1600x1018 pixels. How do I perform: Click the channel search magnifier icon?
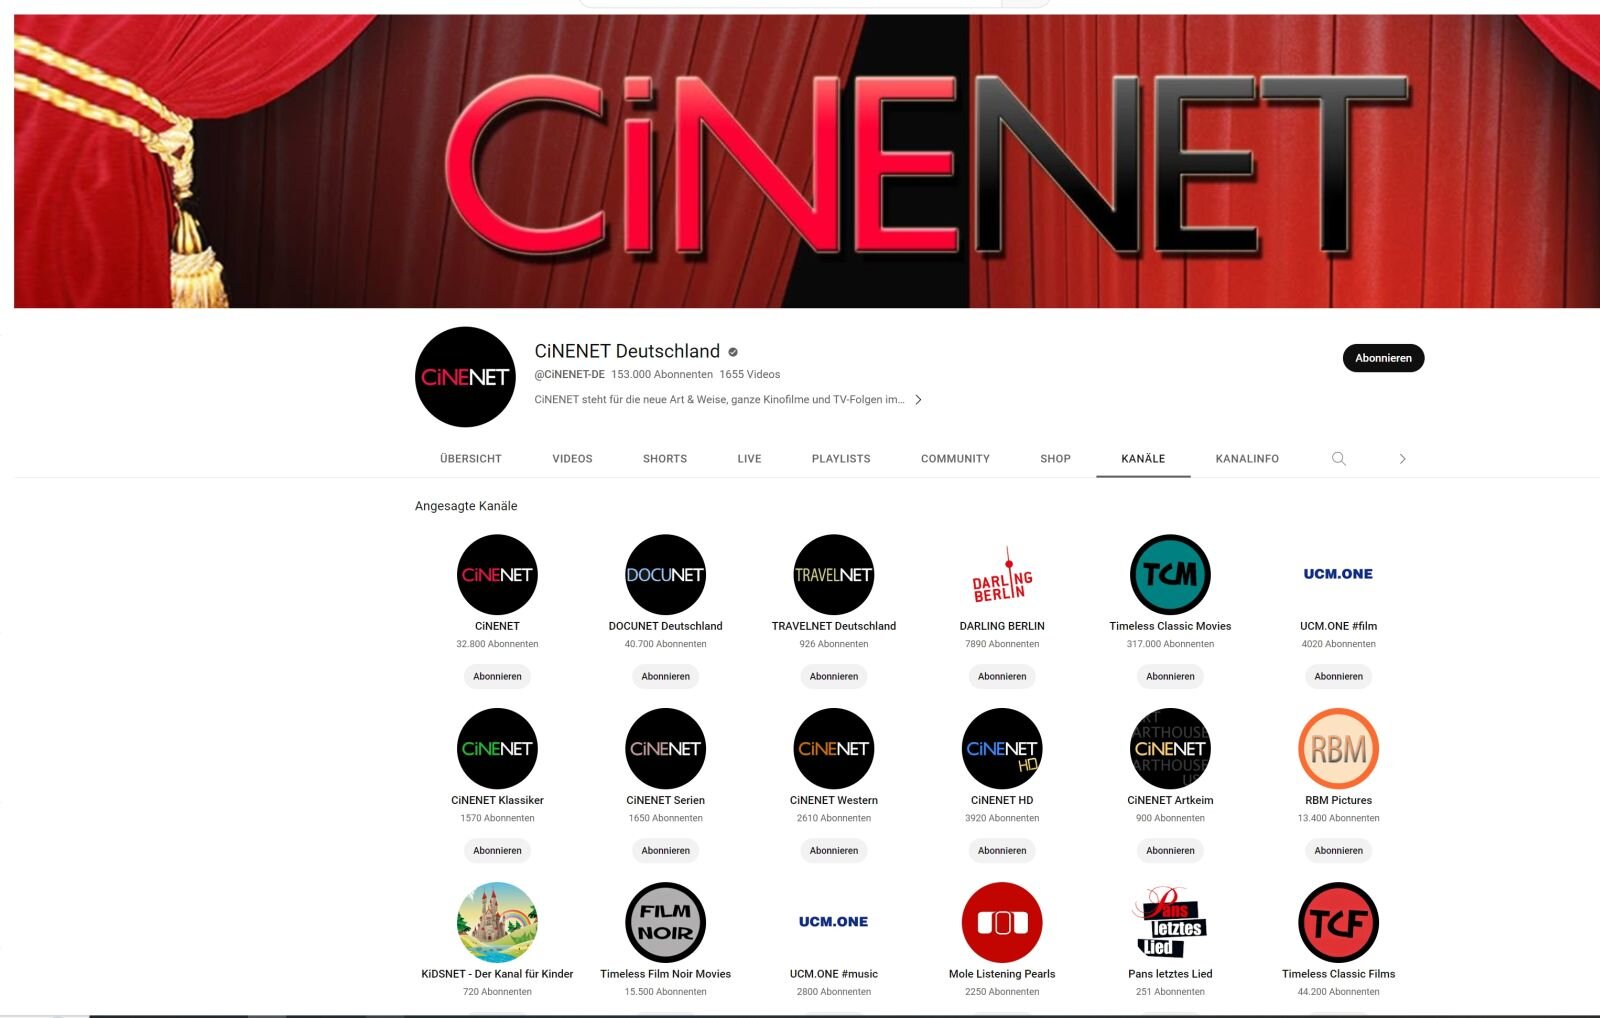point(1339,459)
